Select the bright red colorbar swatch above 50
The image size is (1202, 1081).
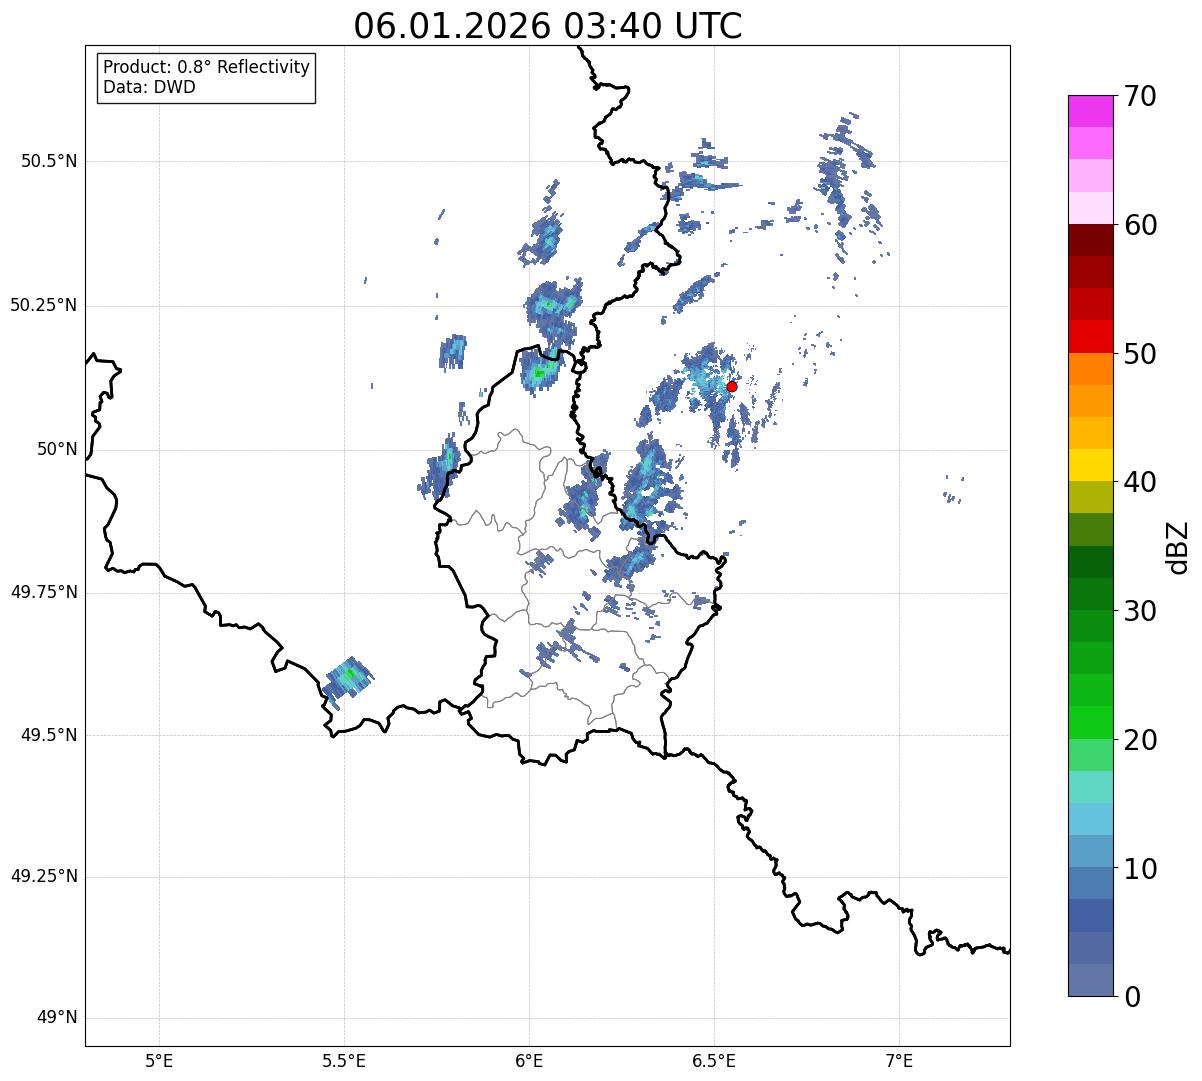(x=1090, y=336)
